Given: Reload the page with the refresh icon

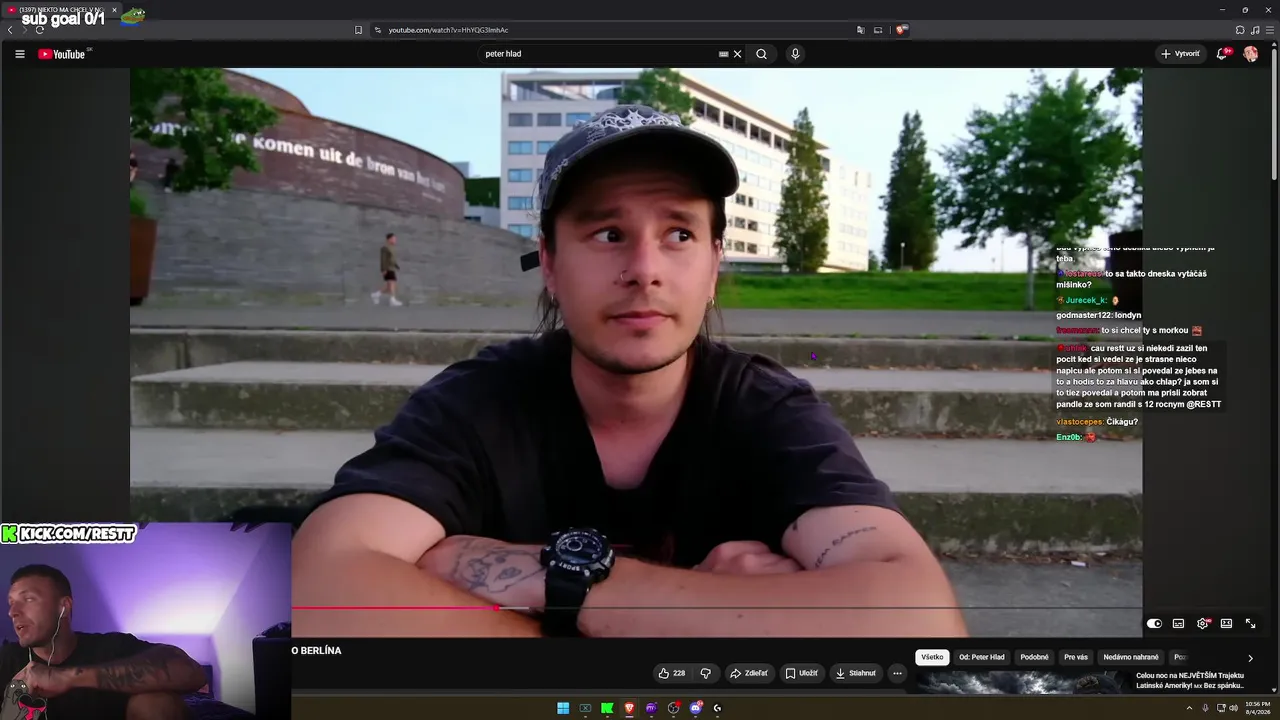Looking at the screenshot, I should click(x=40, y=30).
